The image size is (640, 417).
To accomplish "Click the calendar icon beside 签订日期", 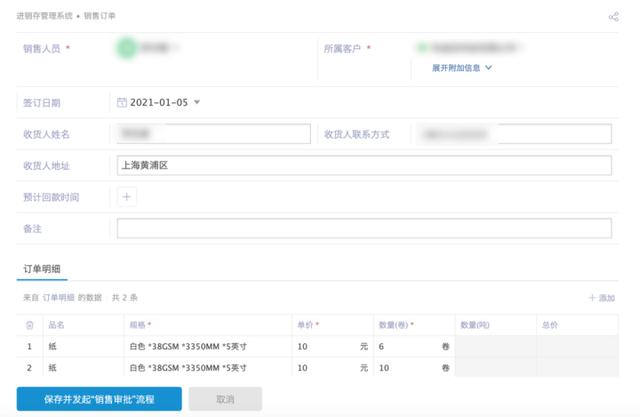I will [122, 102].
